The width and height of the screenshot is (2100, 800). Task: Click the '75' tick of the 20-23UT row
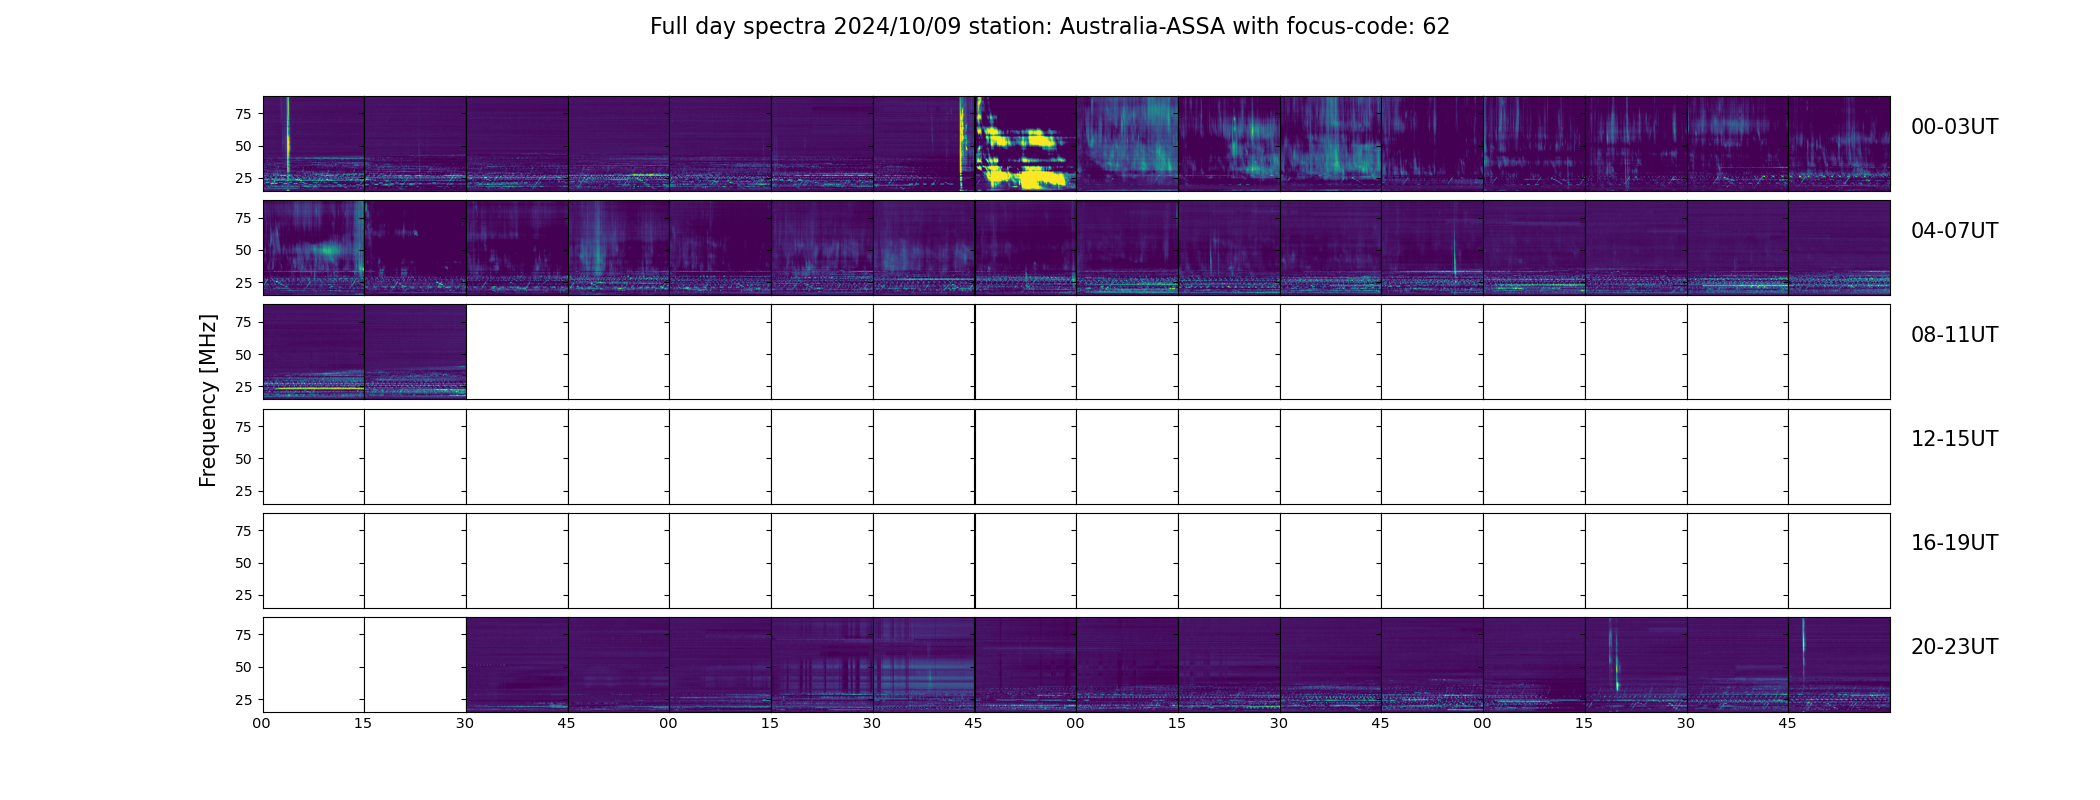[x=243, y=635]
